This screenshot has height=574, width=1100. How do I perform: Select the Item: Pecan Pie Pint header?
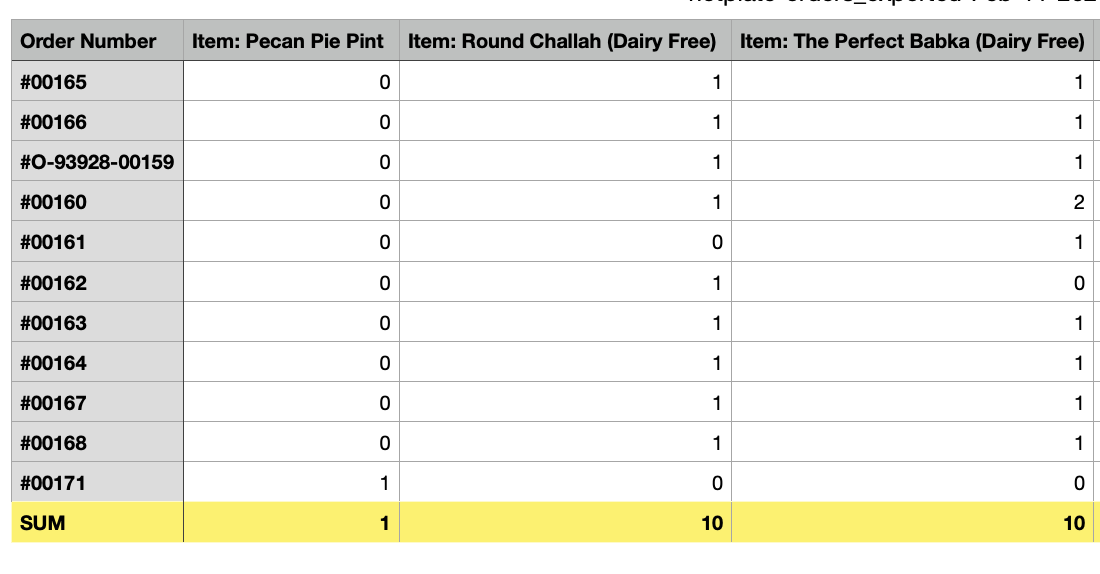[x=288, y=42]
